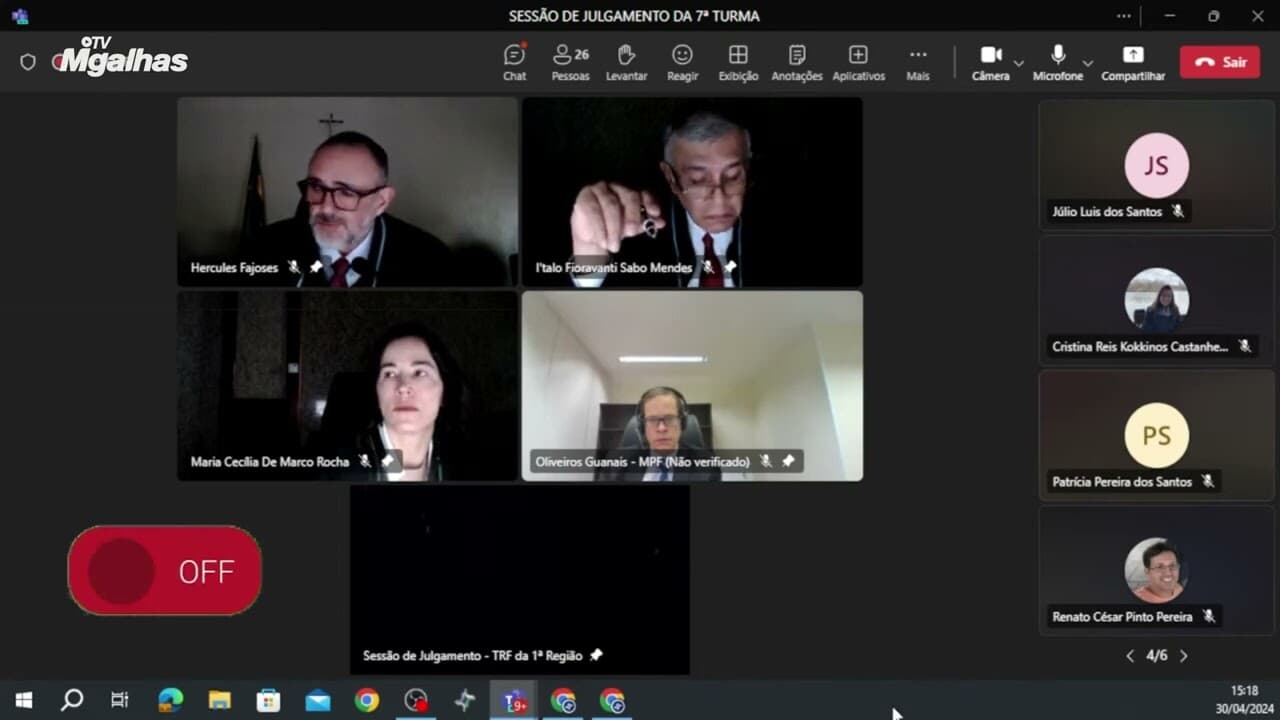Go to next participants page
The width and height of the screenshot is (1280, 720).
pyautogui.click(x=1184, y=656)
